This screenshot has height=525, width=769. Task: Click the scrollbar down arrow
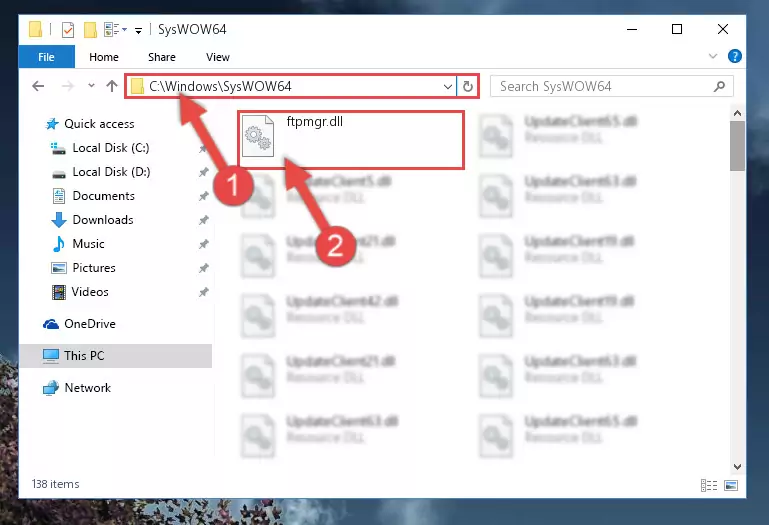coord(737,467)
